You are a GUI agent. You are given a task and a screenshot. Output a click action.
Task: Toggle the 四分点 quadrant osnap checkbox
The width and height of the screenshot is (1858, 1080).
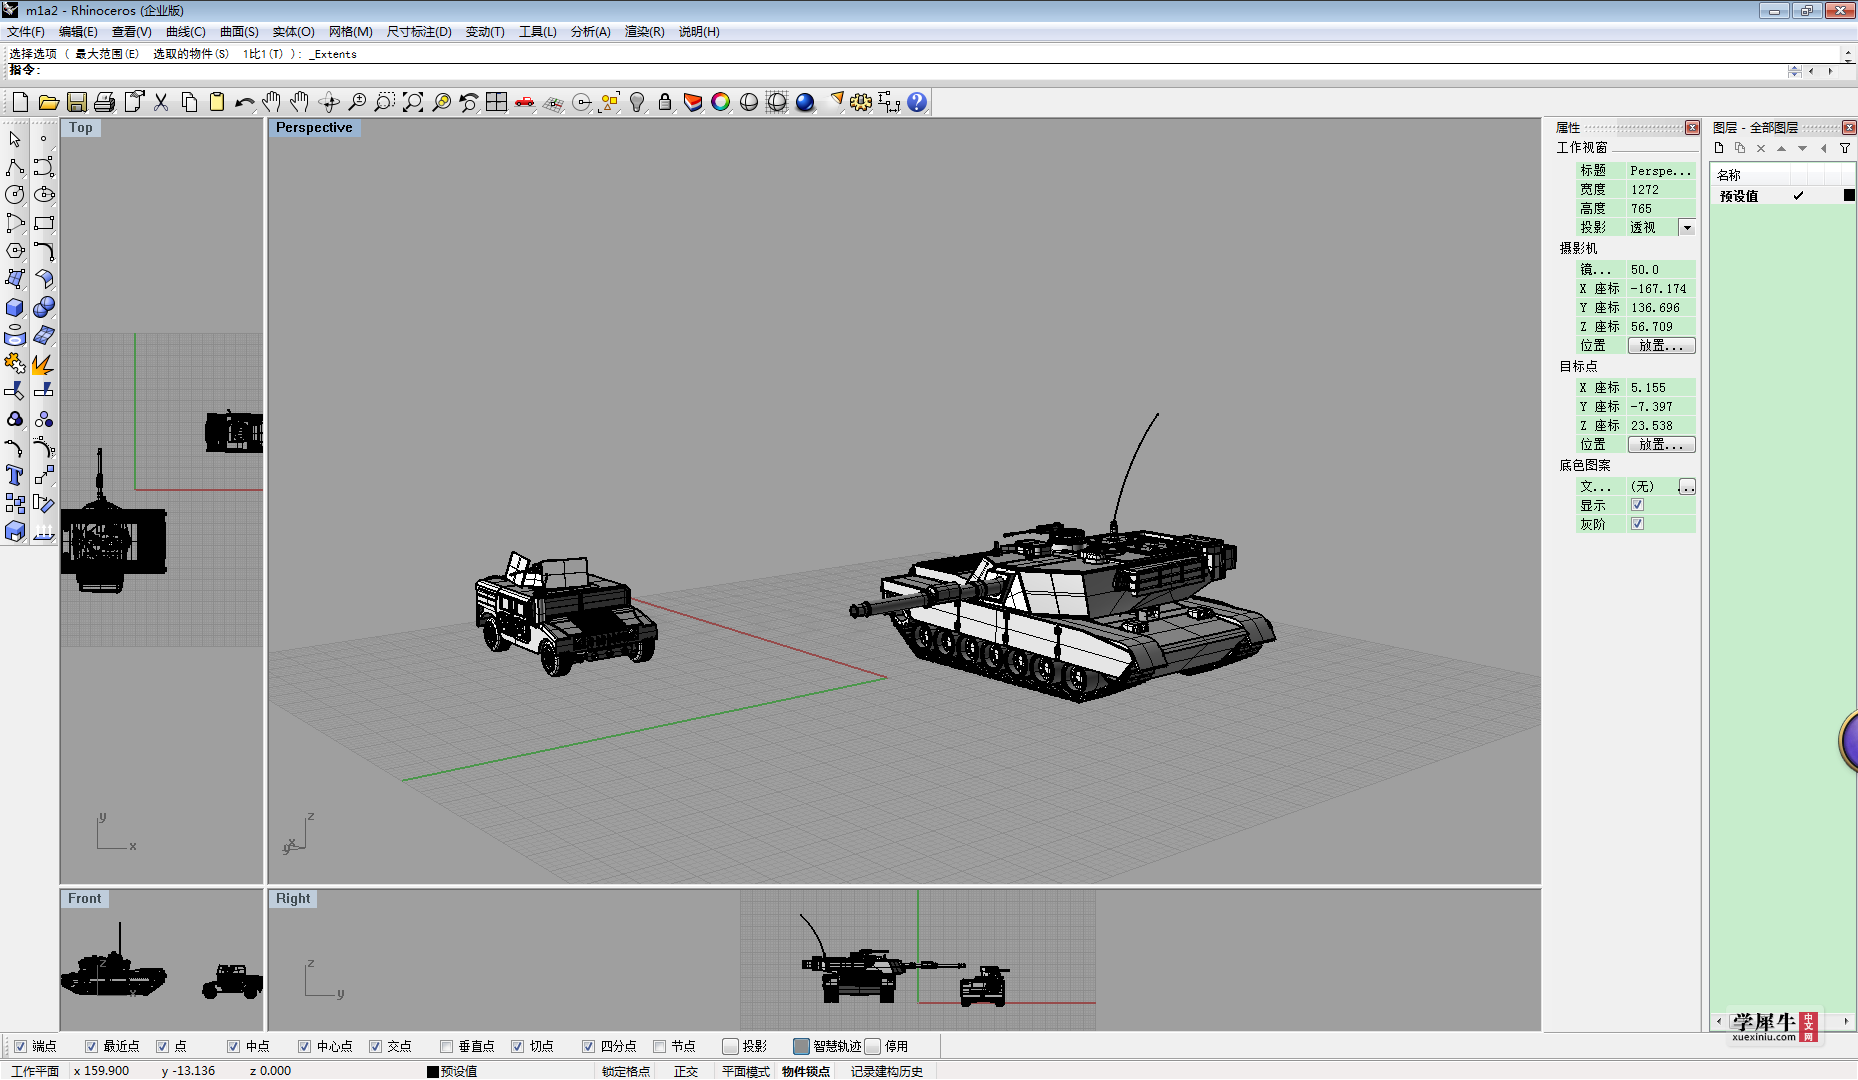588,1046
